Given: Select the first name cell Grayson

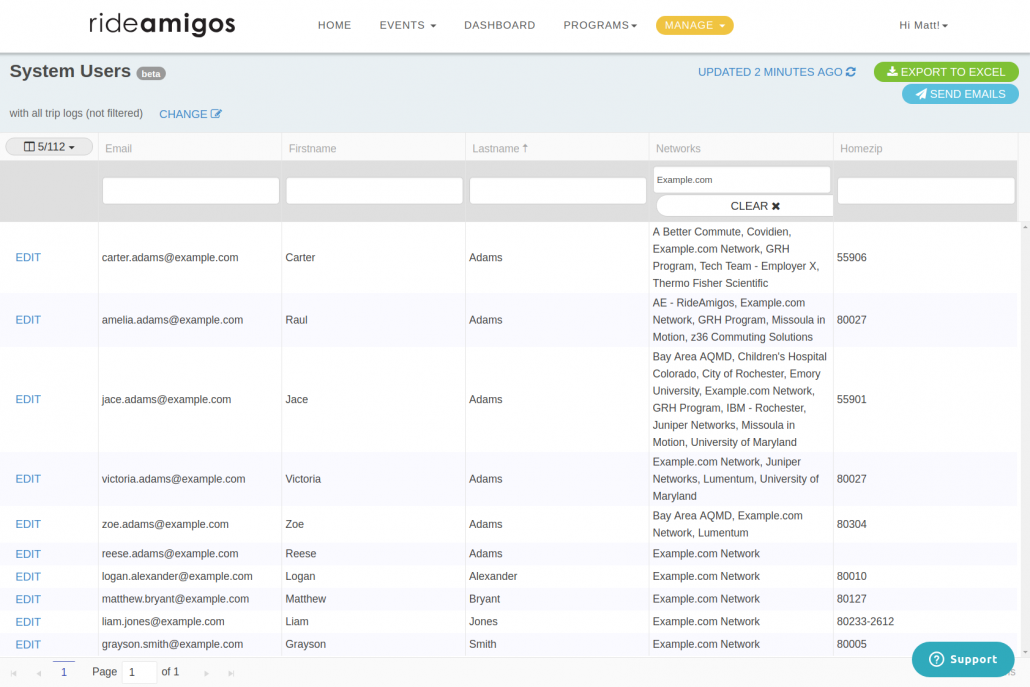Looking at the screenshot, I should (x=305, y=644).
